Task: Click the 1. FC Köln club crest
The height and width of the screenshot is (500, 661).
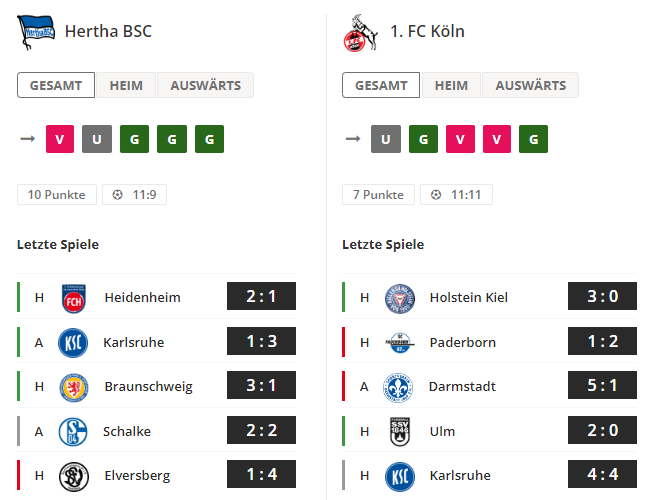Action: 360,33
